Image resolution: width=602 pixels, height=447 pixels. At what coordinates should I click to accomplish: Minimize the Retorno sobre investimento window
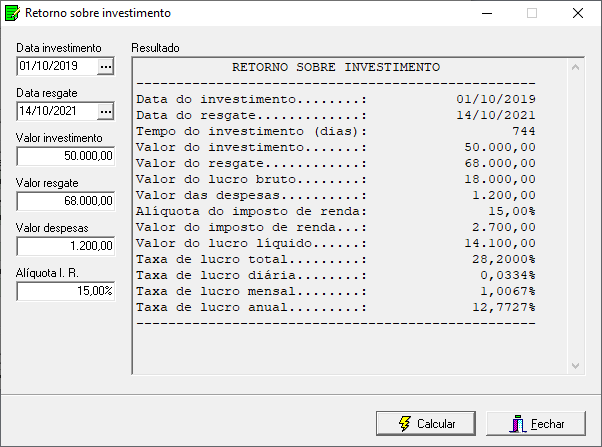[487, 13]
